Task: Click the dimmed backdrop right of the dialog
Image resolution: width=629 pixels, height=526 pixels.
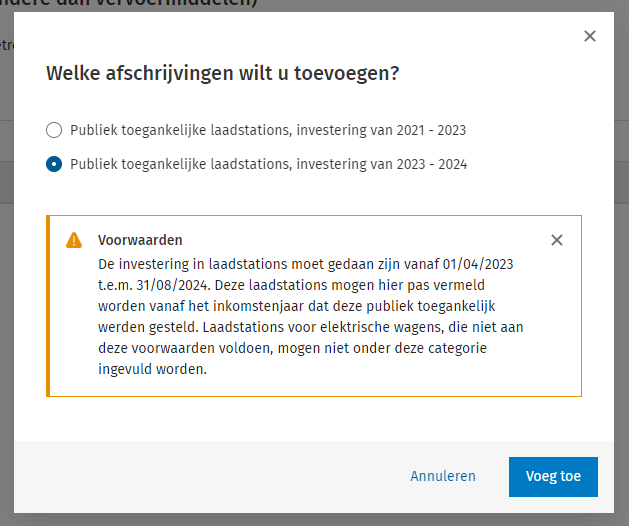Action: (x=621, y=300)
